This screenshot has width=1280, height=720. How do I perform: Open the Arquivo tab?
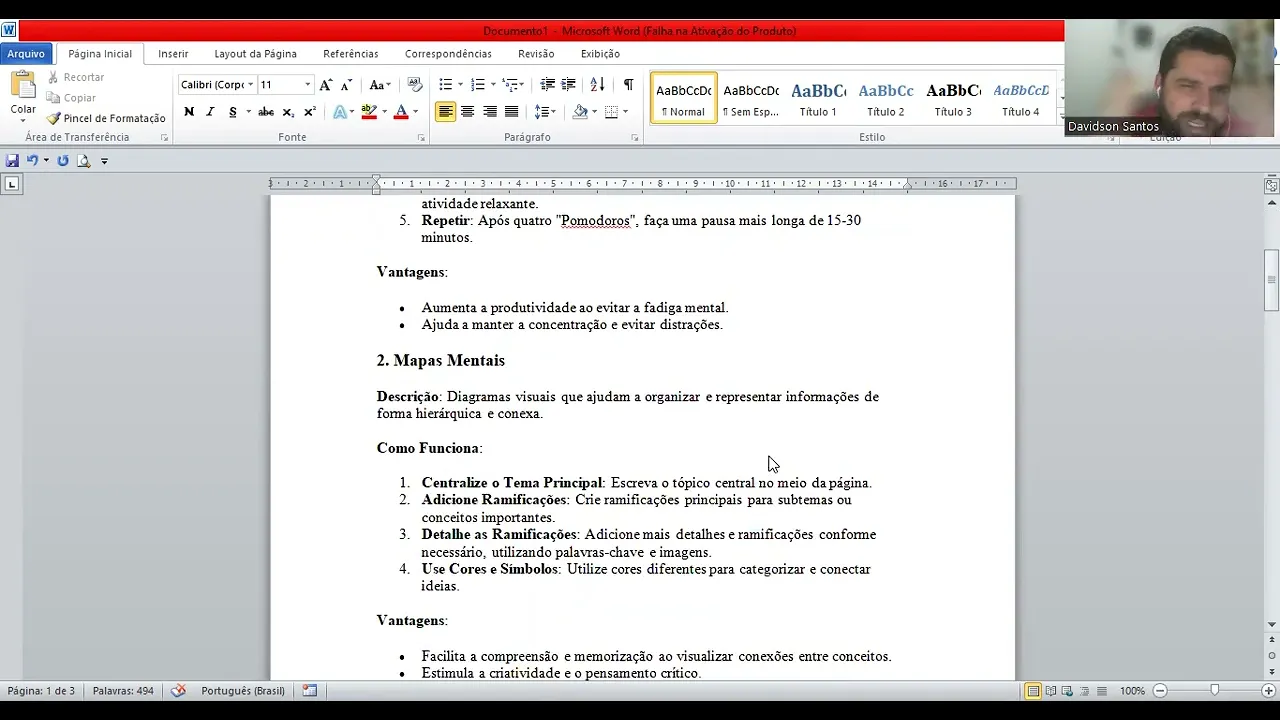27,54
